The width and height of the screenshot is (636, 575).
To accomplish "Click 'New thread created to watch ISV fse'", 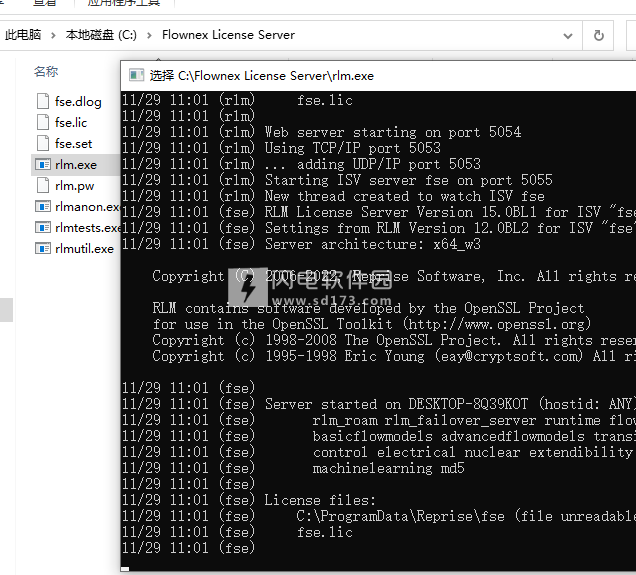I will pos(404,196).
